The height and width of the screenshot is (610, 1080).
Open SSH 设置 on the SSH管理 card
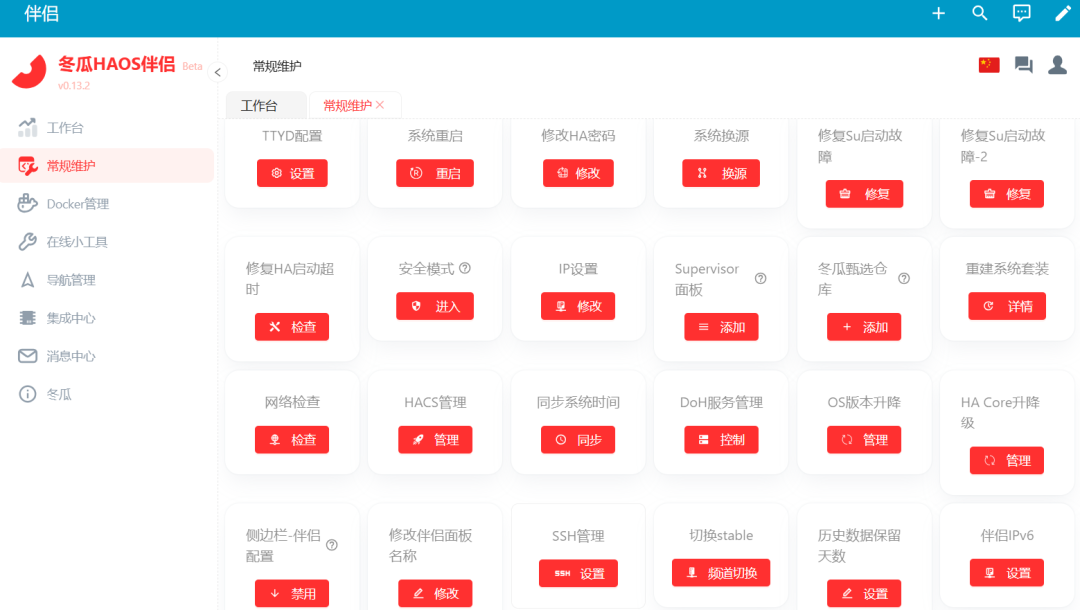coord(578,573)
